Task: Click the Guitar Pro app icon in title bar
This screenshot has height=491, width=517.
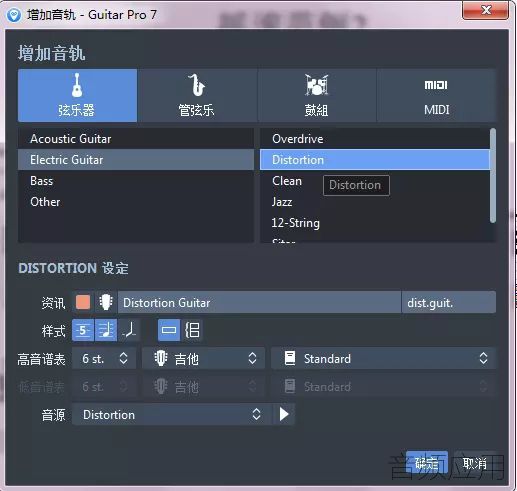Action: [14, 15]
